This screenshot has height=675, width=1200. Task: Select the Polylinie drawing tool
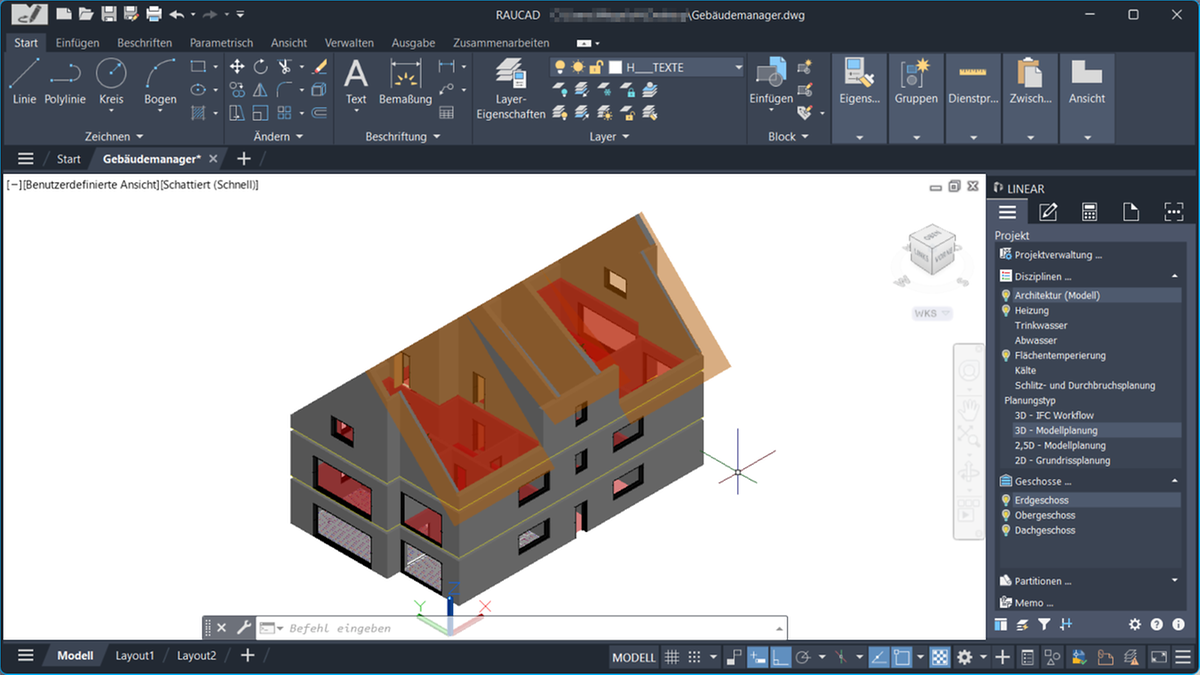(64, 80)
